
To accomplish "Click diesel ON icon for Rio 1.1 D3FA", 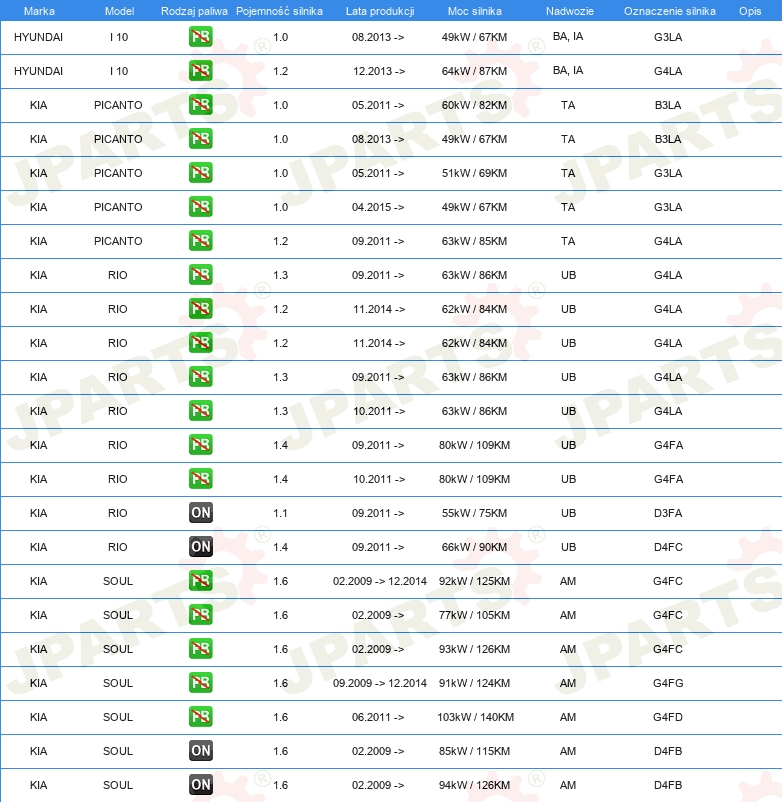I will [x=200, y=513].
